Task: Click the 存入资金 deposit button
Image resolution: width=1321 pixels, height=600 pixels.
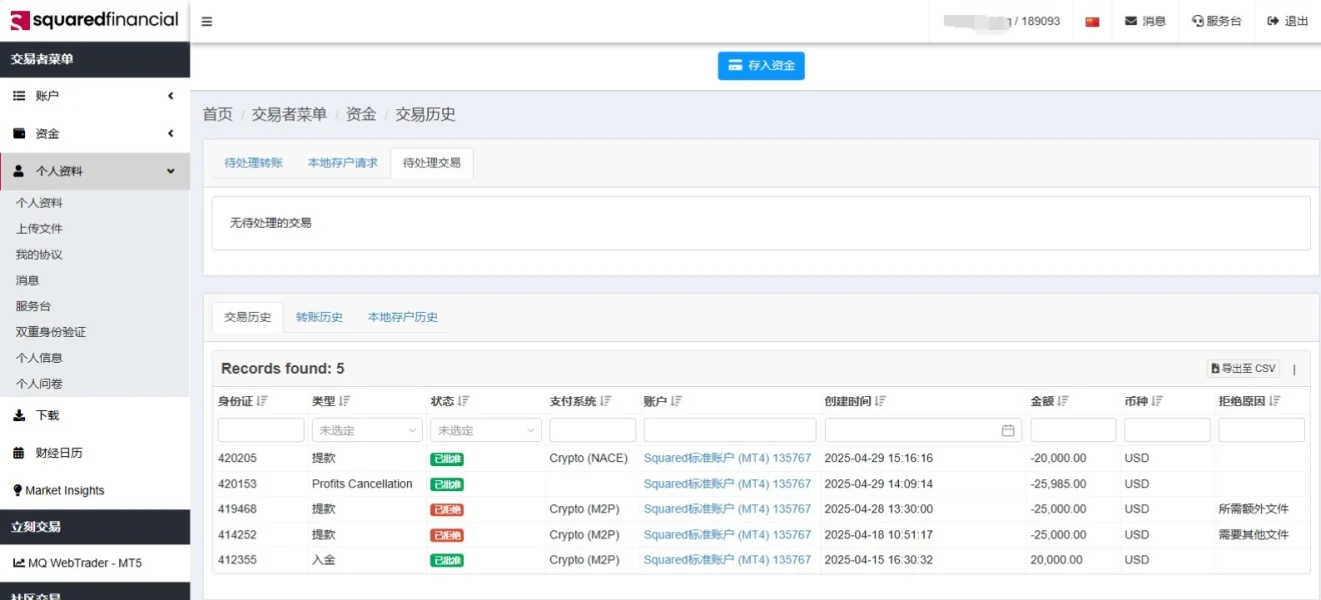Action: [x=761, y=66]
